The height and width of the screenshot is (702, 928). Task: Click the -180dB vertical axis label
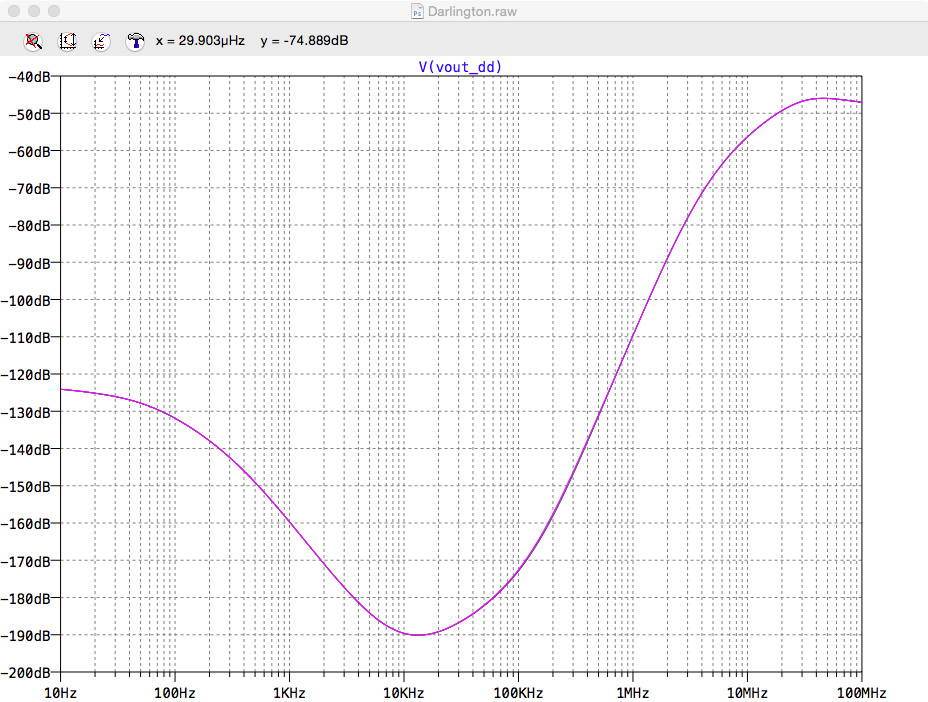(25, 599)
